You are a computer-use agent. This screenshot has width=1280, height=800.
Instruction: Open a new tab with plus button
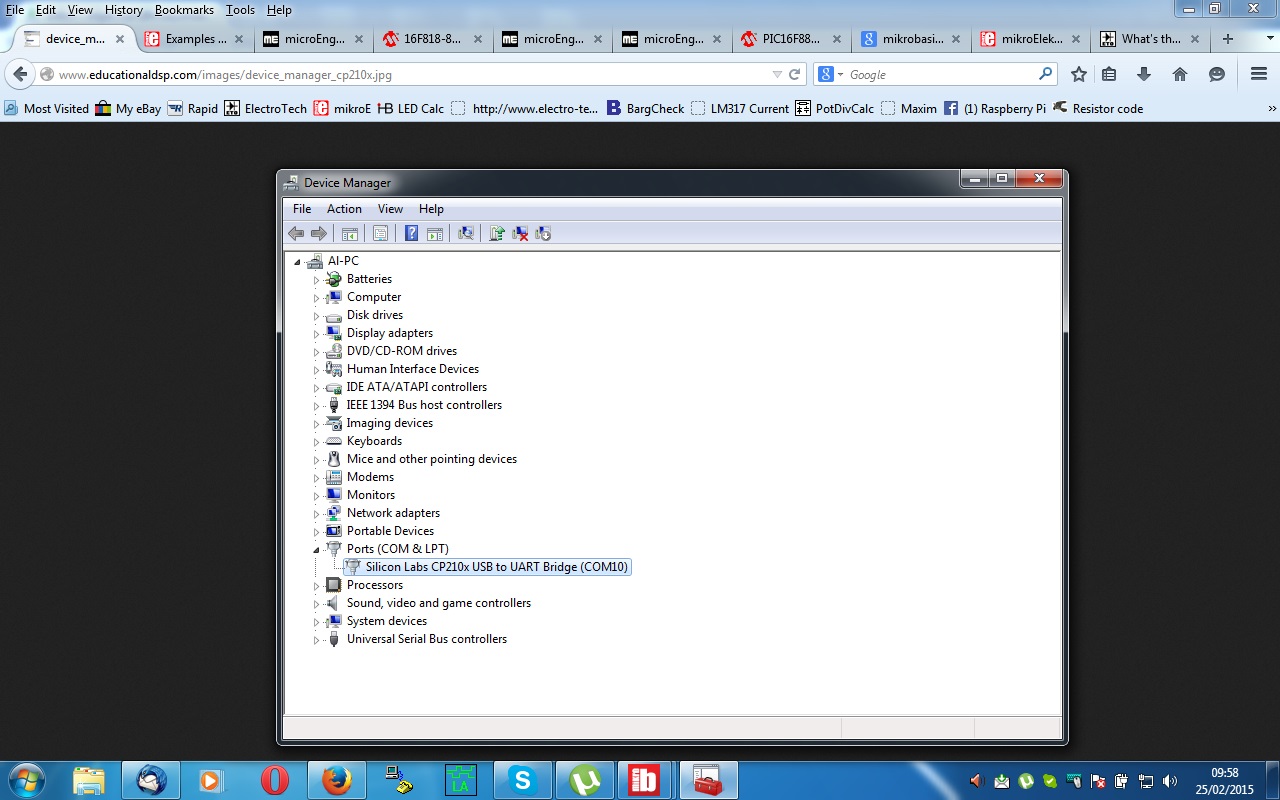1228,39
